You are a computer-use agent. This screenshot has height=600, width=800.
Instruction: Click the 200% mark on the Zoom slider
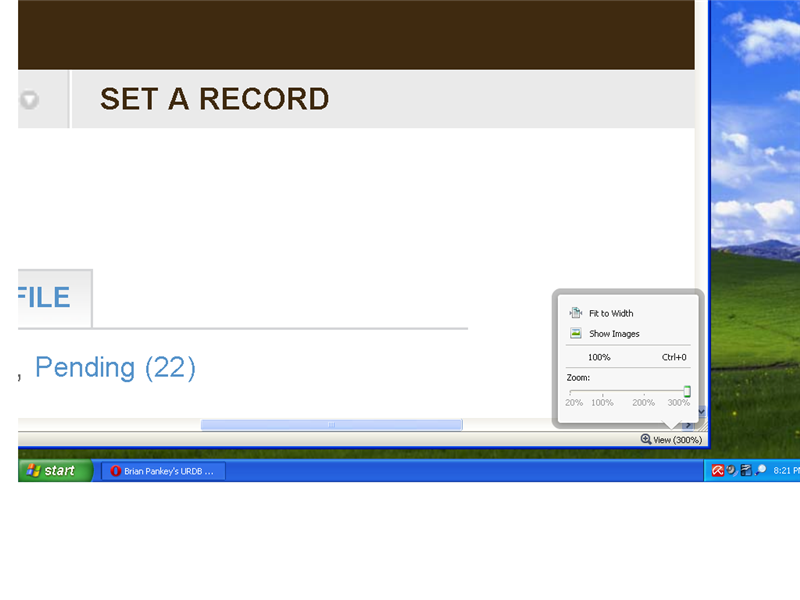tap(643, 391)
